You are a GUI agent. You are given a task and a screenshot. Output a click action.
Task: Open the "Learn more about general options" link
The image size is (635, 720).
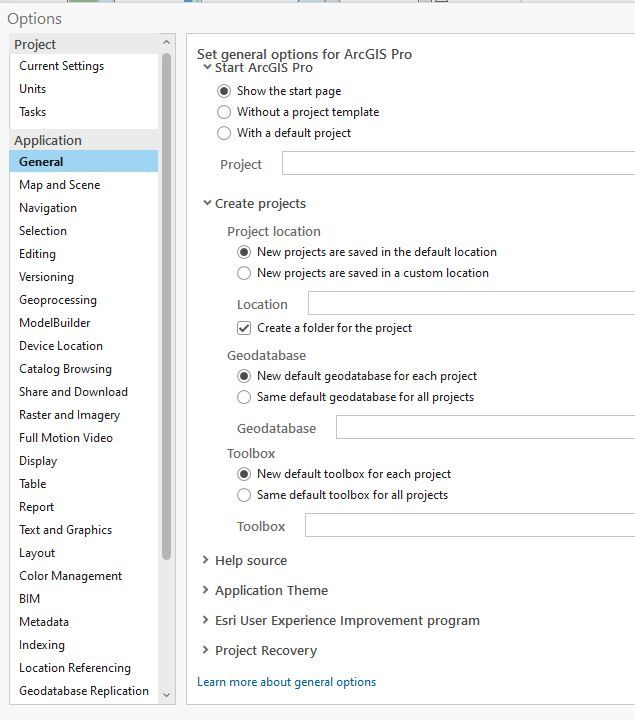click(x=287, y=682)
